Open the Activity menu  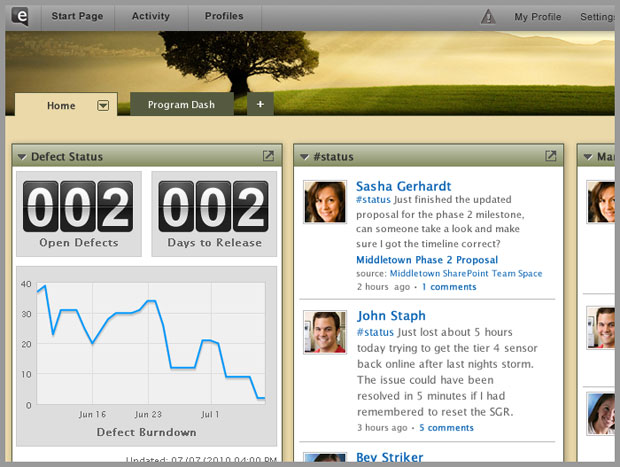[150, 16]
